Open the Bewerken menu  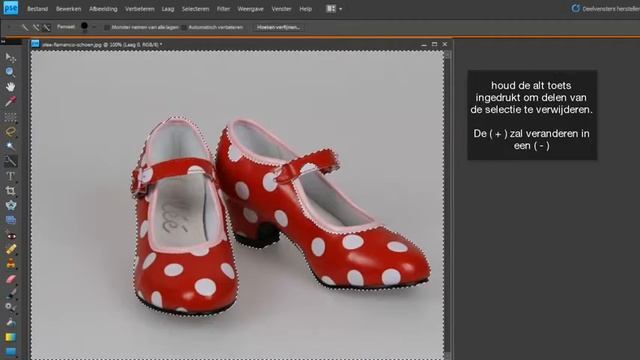[x=68, y=9]
